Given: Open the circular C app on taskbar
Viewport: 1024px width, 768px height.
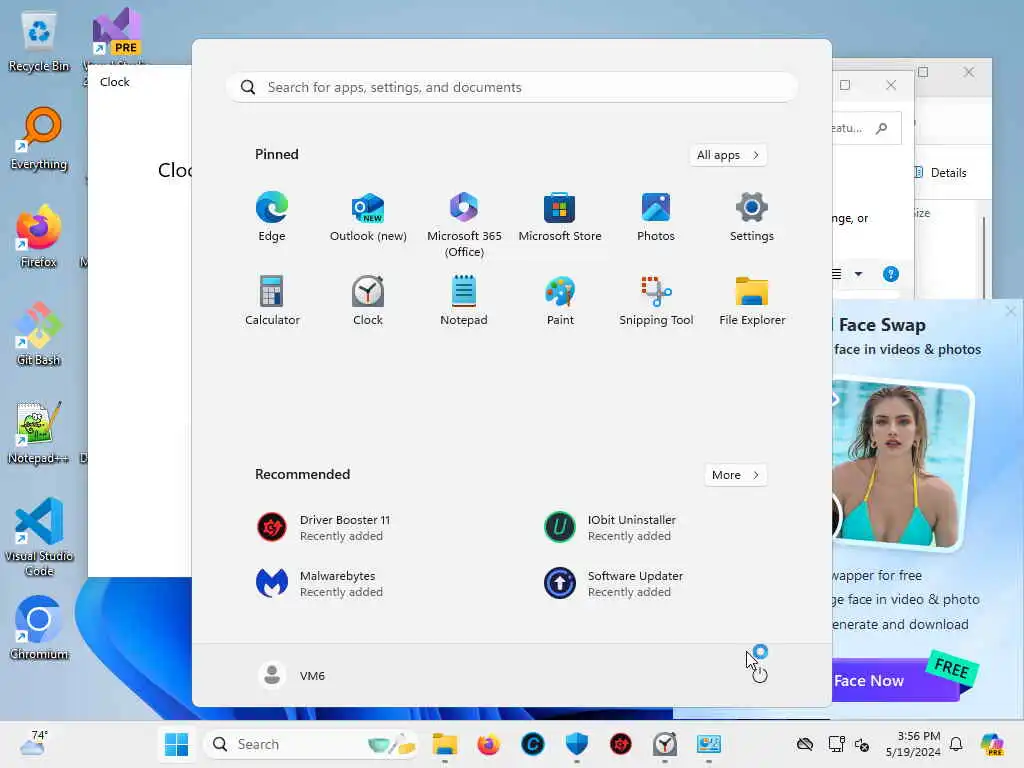Looking at the screenshot, I should pyautogui.click(x=532, y=744).
